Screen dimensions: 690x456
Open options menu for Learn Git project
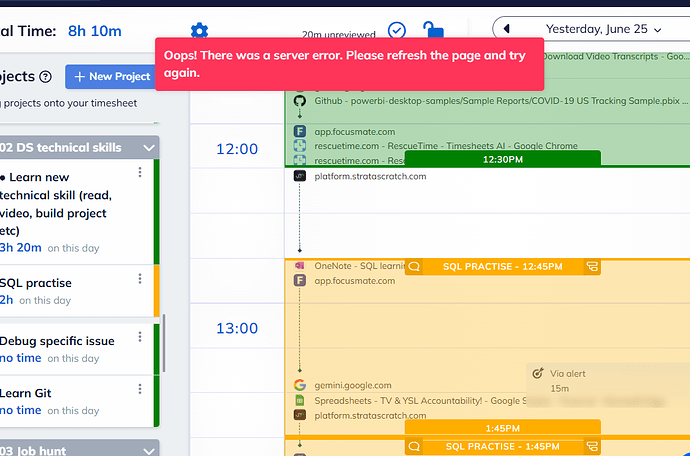[140, 389]
